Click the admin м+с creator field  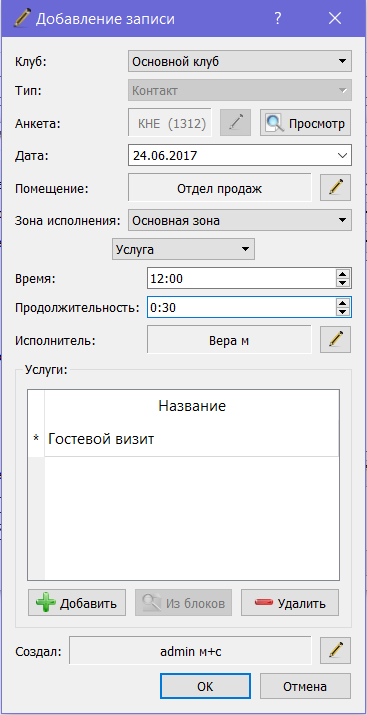coord(191,651)
